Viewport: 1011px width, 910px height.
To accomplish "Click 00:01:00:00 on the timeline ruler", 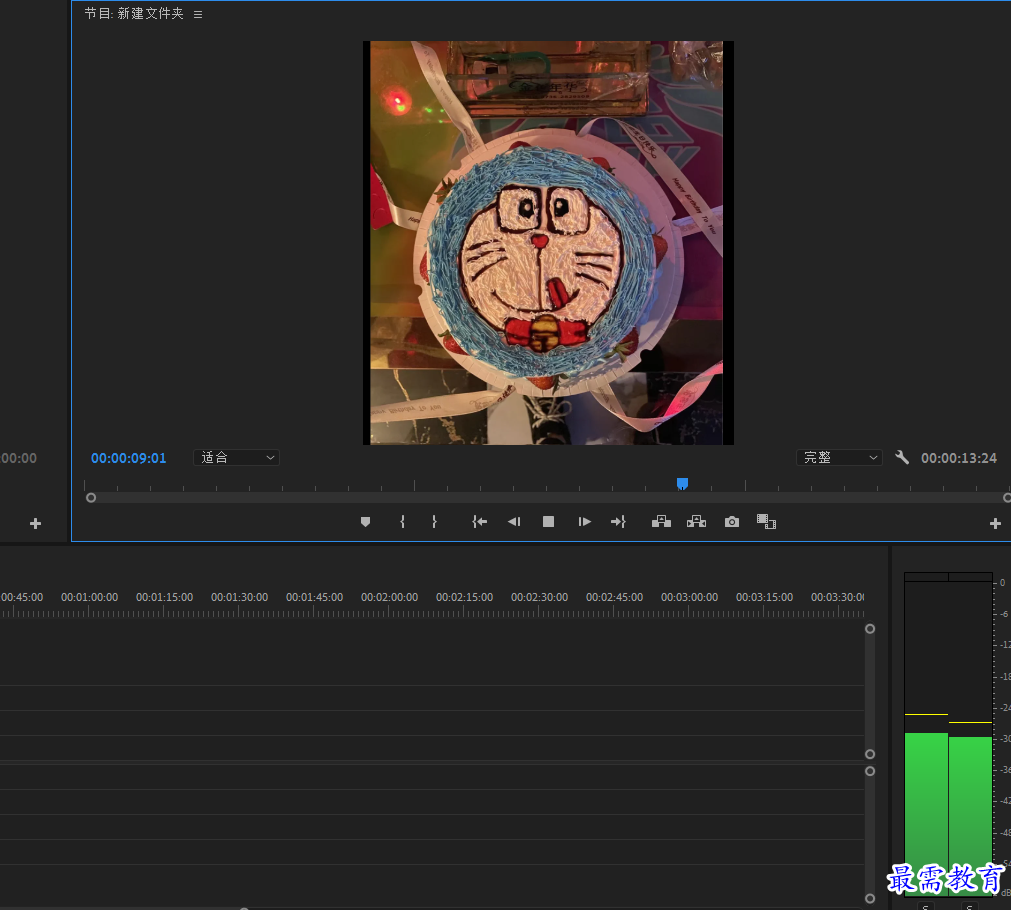I will 90,597.
